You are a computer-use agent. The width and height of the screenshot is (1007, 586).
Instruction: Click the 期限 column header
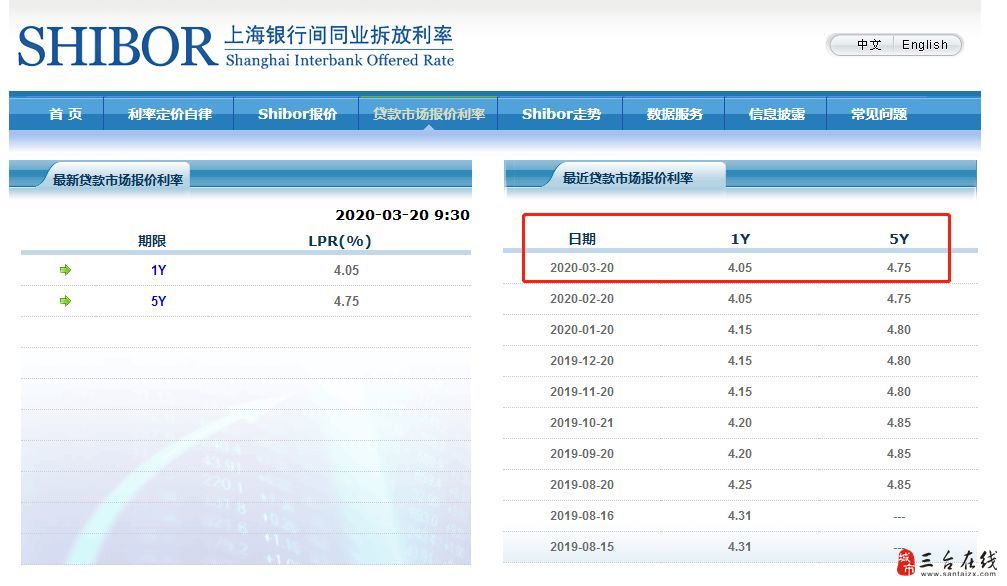(x=152, y=241)
